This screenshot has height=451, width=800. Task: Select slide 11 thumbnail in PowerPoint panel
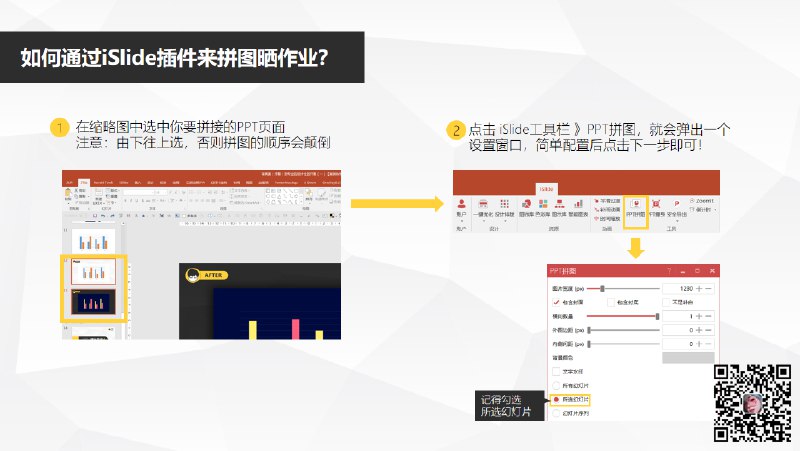[x=93, y=240]
